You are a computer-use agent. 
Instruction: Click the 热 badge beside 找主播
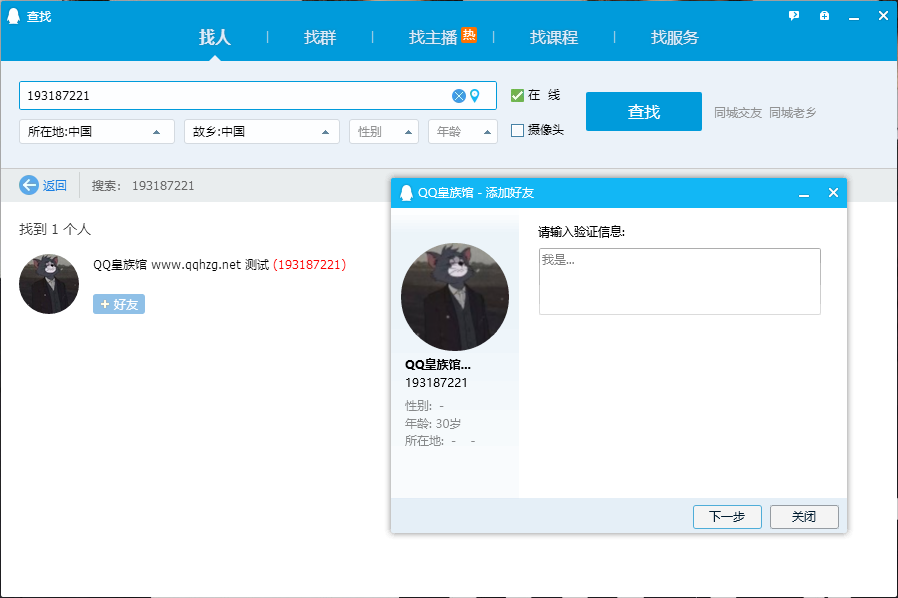(469, 35)
